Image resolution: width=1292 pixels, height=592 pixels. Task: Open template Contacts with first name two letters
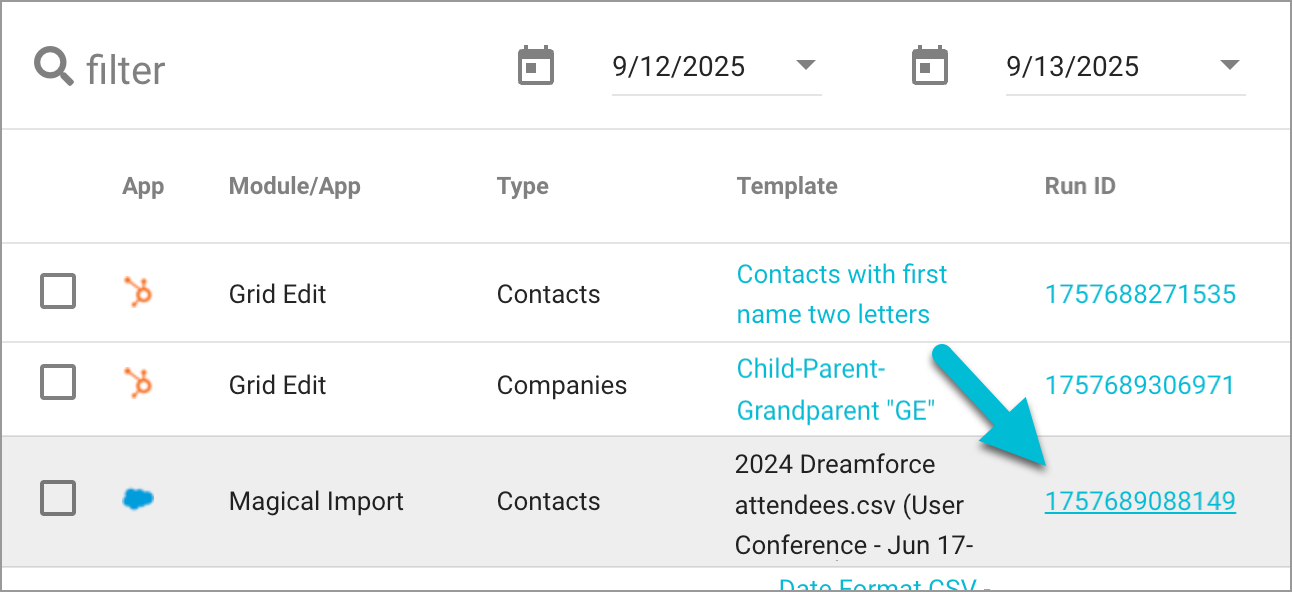click(841, 293)
